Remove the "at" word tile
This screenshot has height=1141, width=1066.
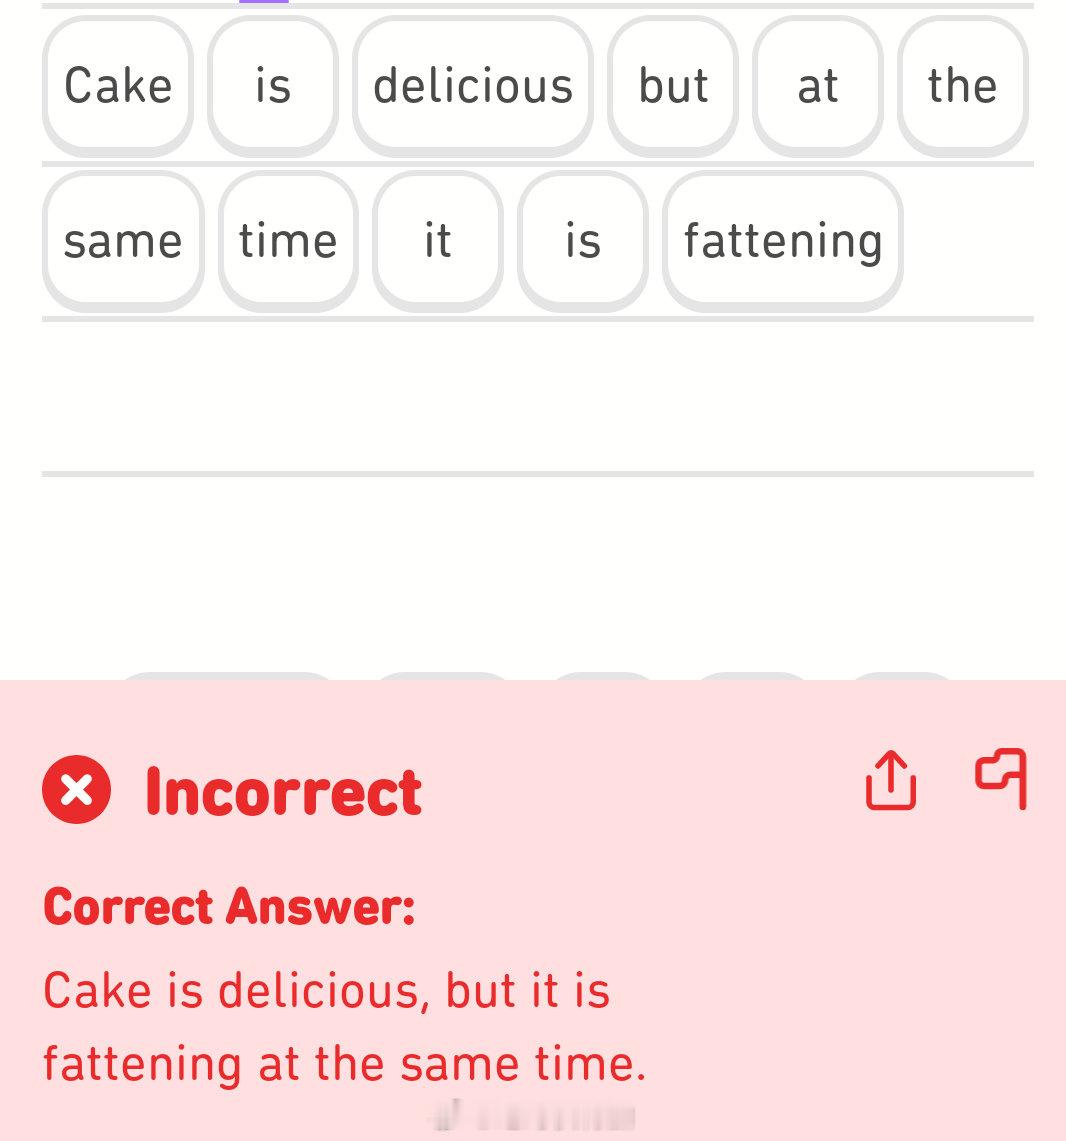pyautogui.click(x=818, y=86)
